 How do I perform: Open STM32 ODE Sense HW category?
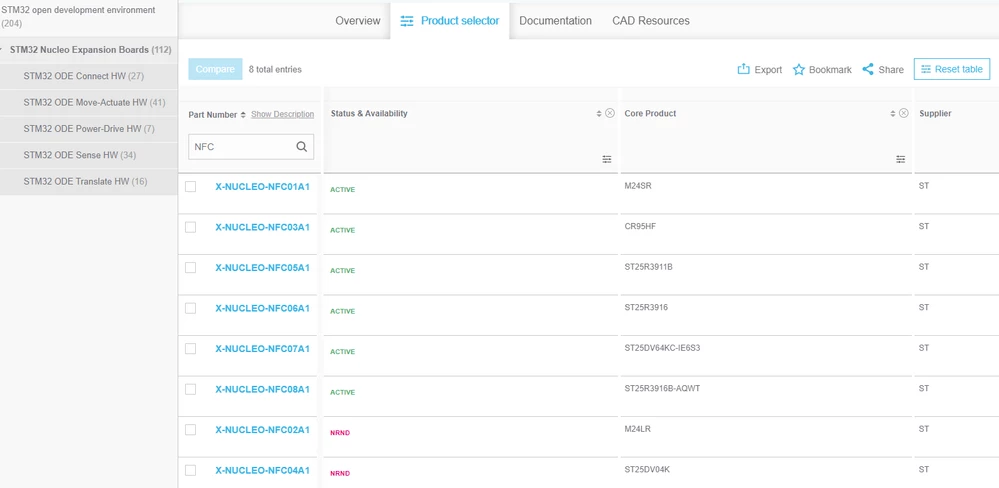tap(80, 155)
